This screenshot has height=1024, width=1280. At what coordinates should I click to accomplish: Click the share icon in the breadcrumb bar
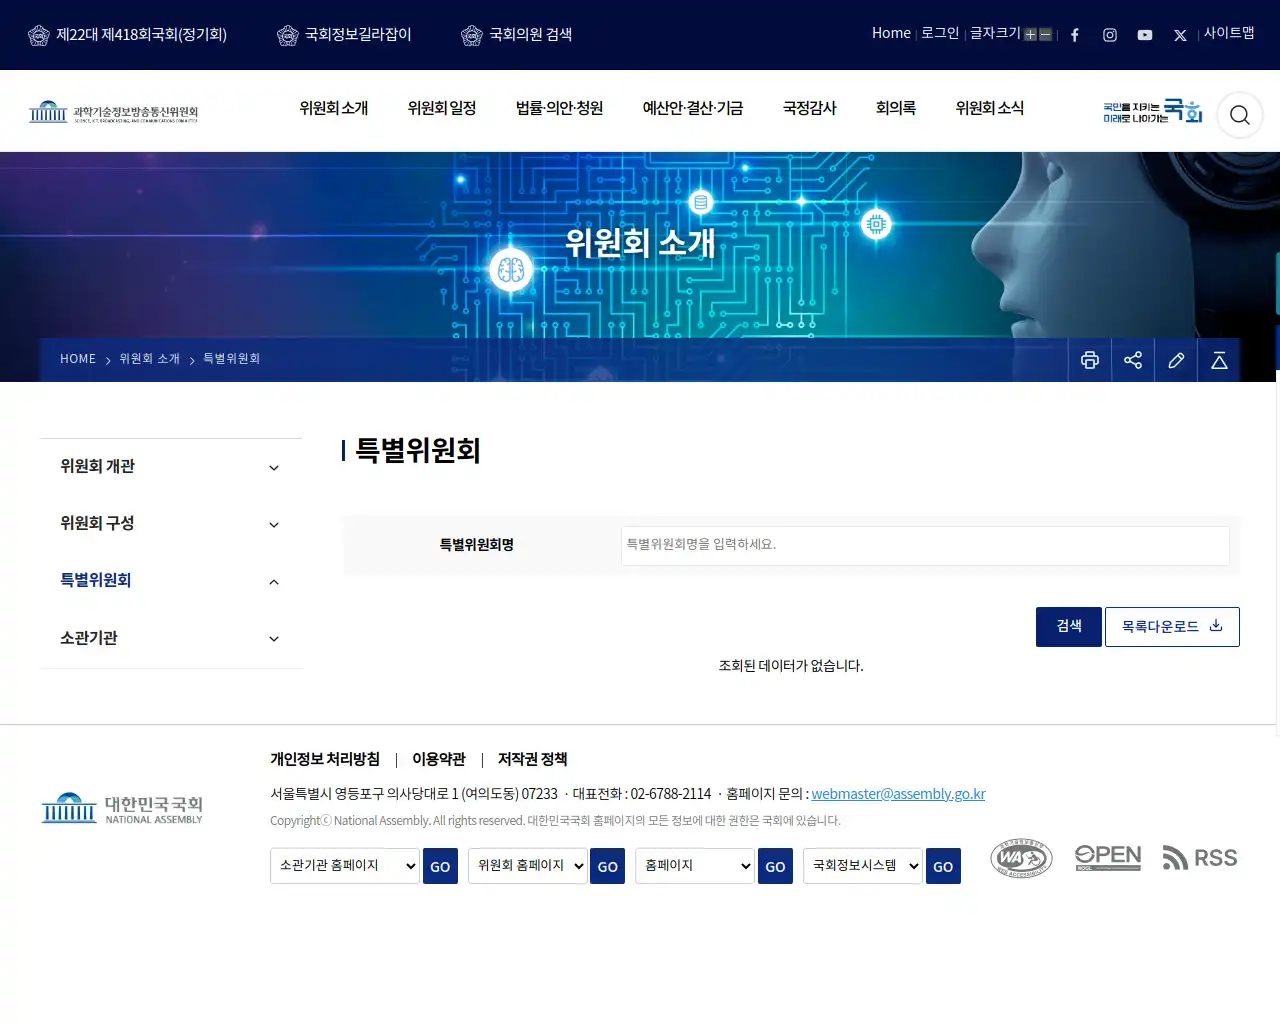[1133, 360]
